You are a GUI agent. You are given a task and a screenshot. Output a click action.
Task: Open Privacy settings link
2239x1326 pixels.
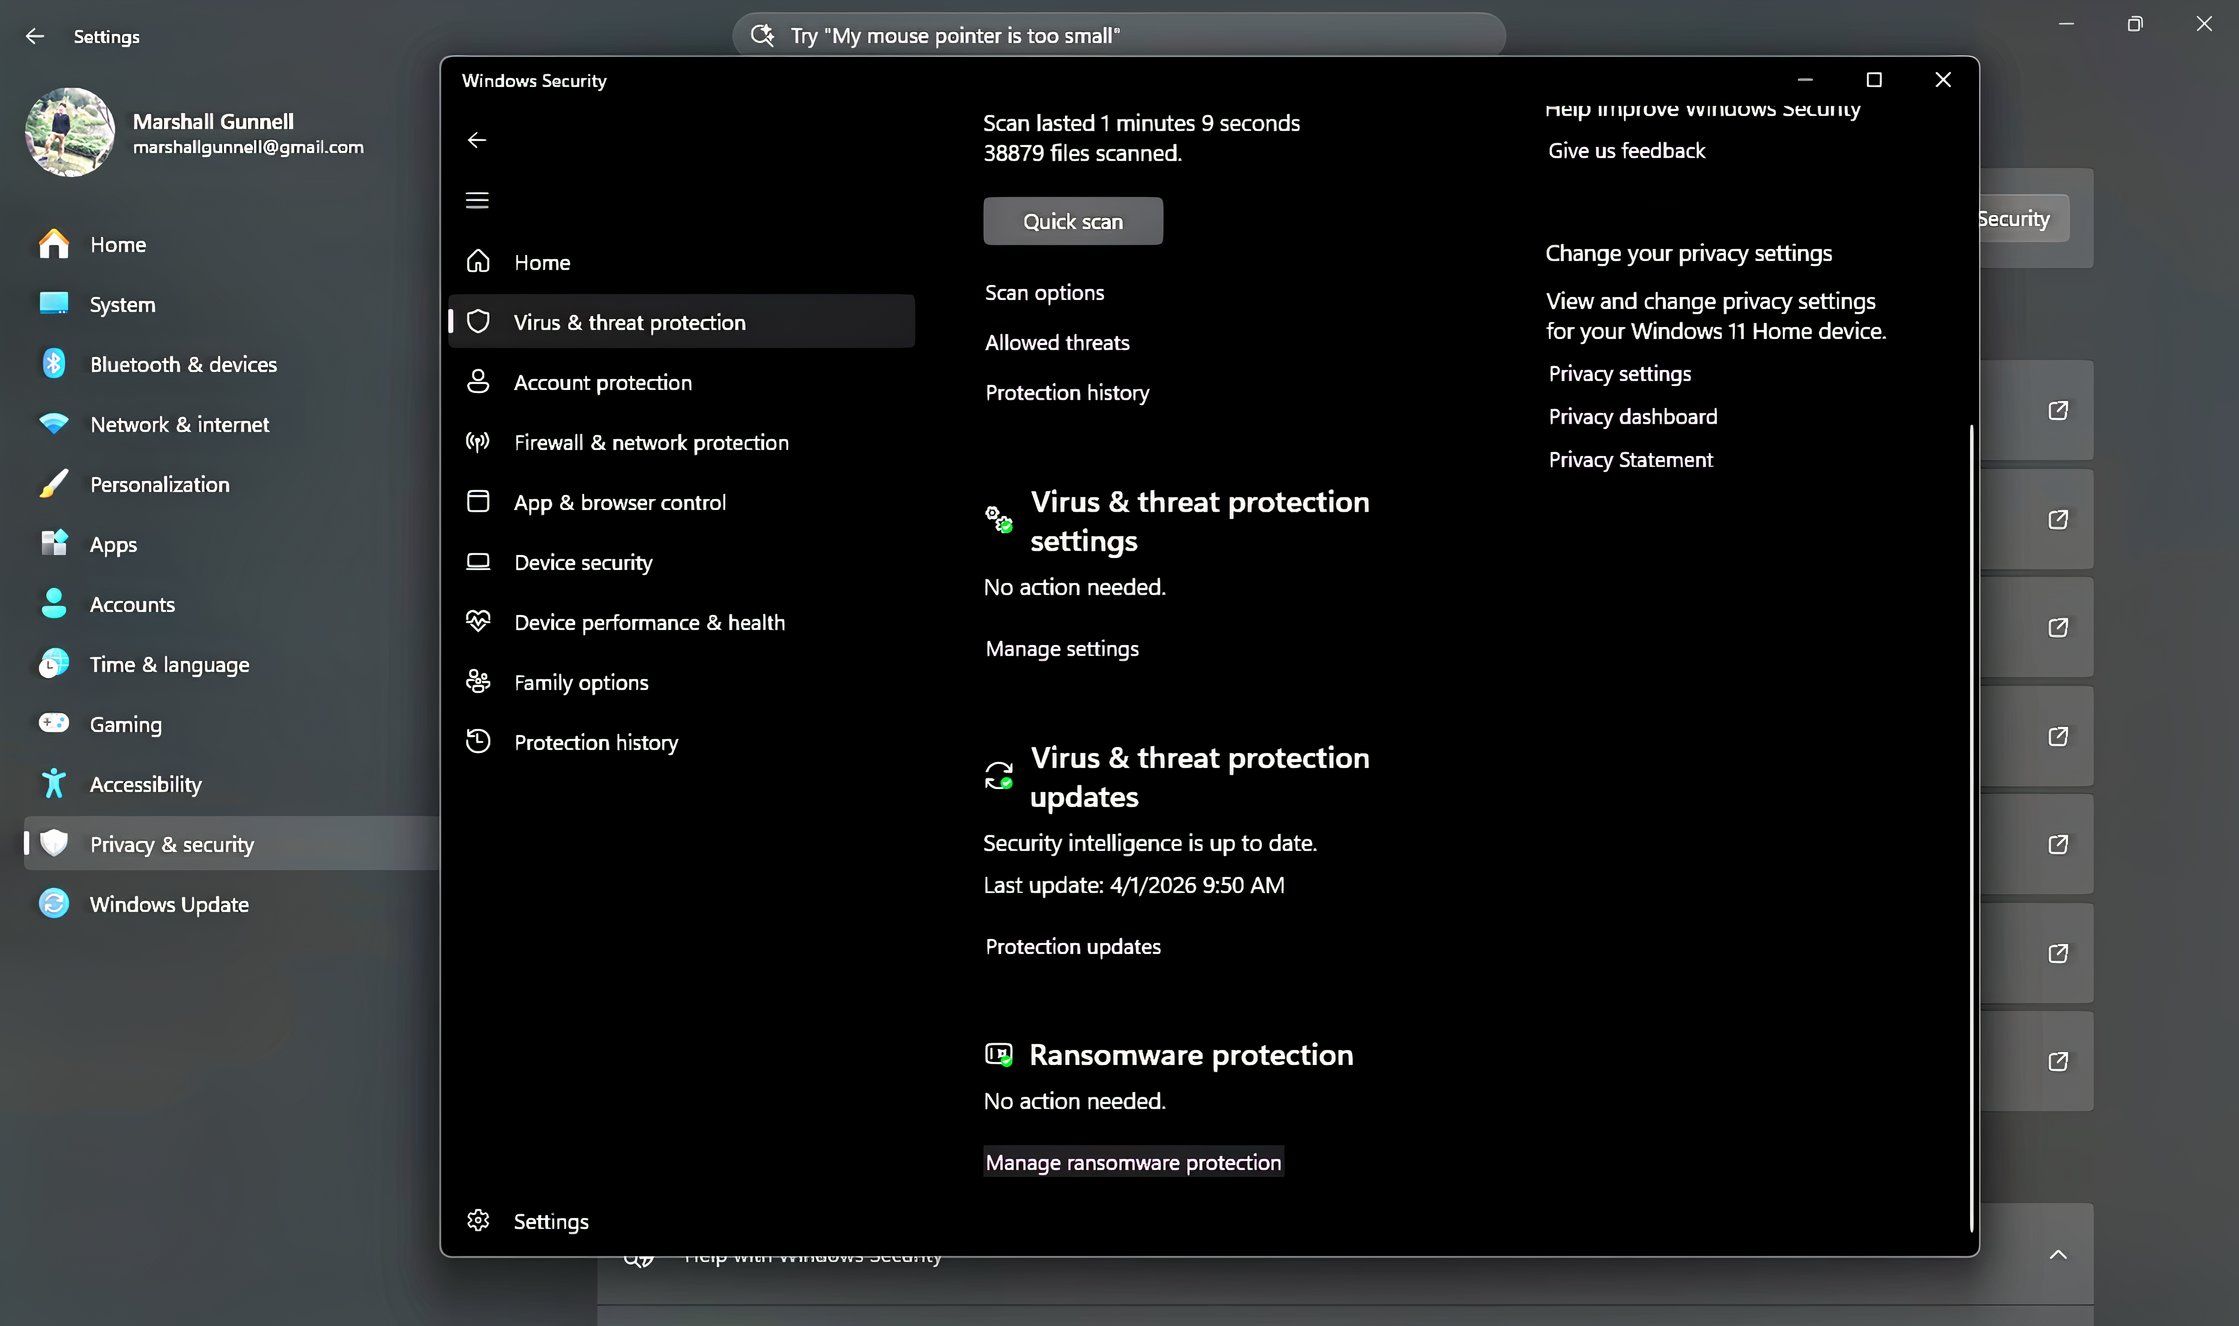click(x=1620, y=374)
